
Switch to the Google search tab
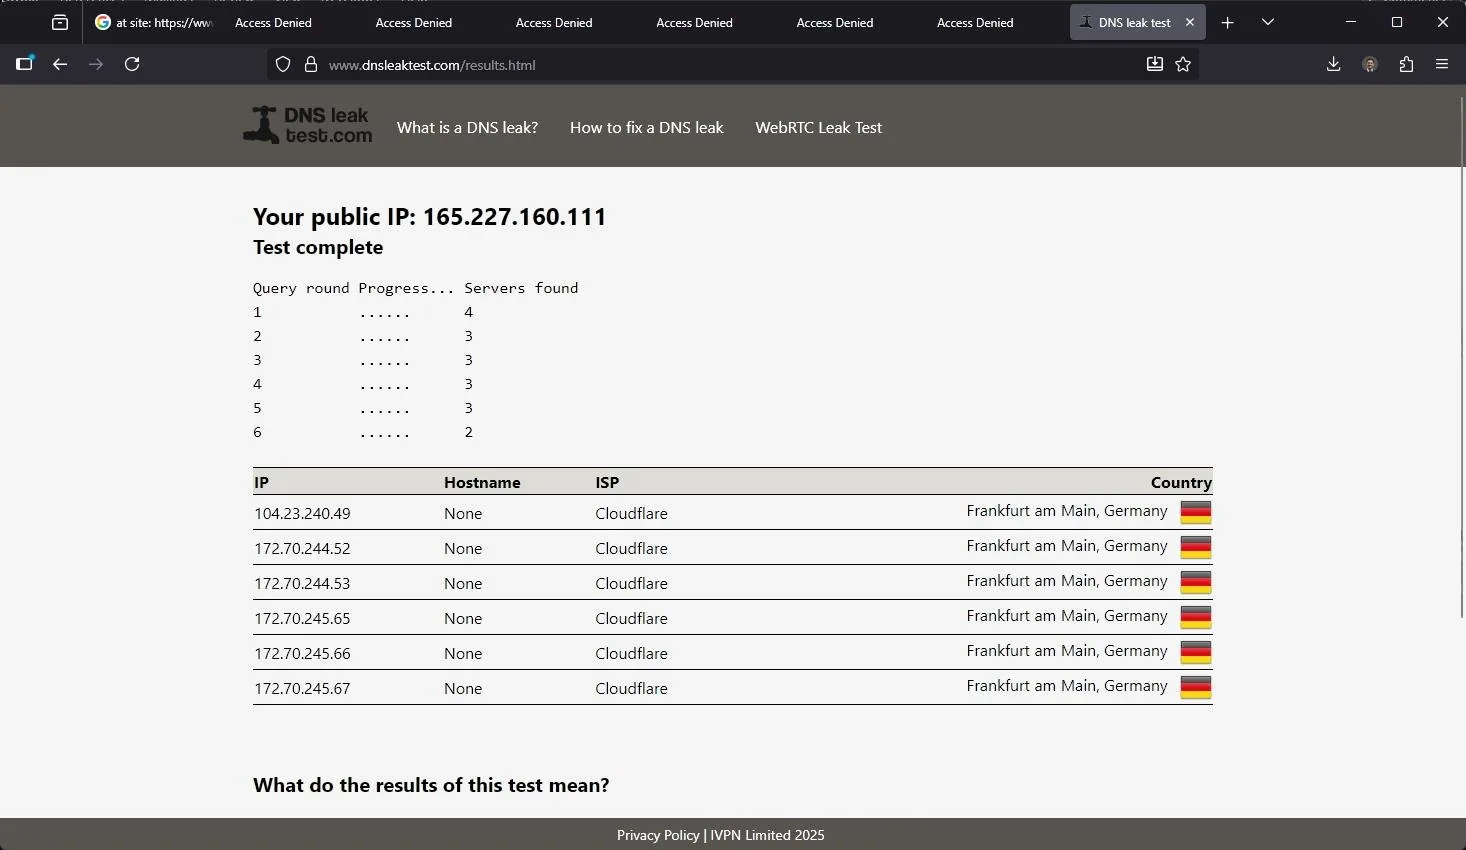(153, 22)
